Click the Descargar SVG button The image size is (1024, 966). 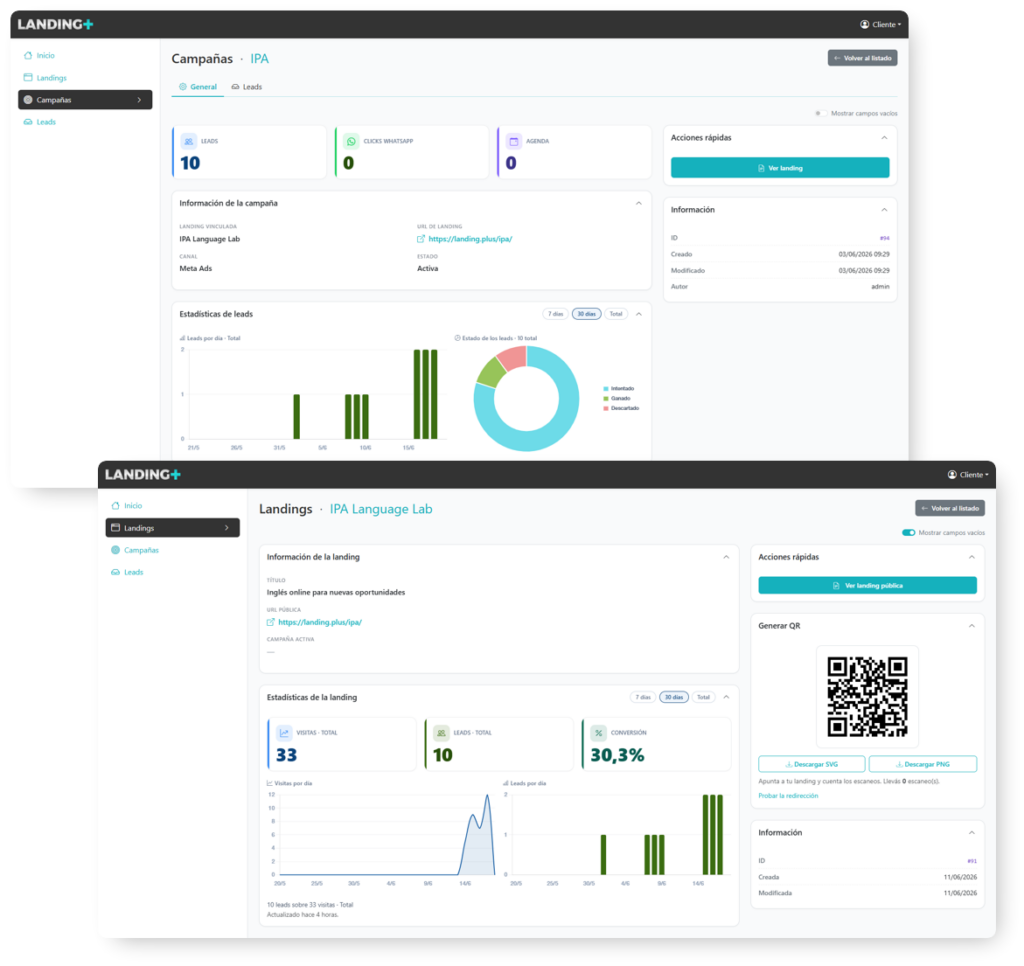tap(812, 764)
